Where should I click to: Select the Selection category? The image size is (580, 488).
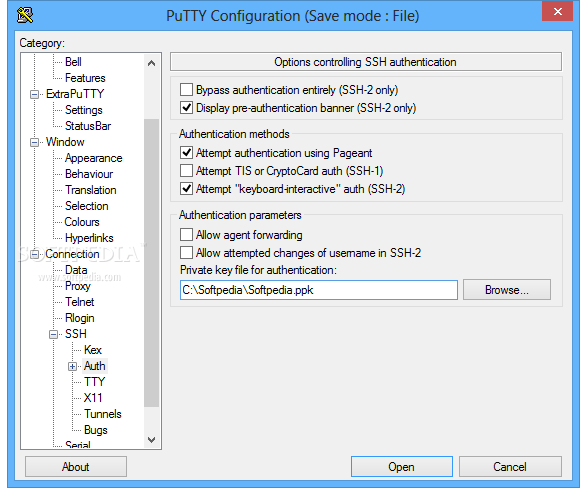(87, 206)
